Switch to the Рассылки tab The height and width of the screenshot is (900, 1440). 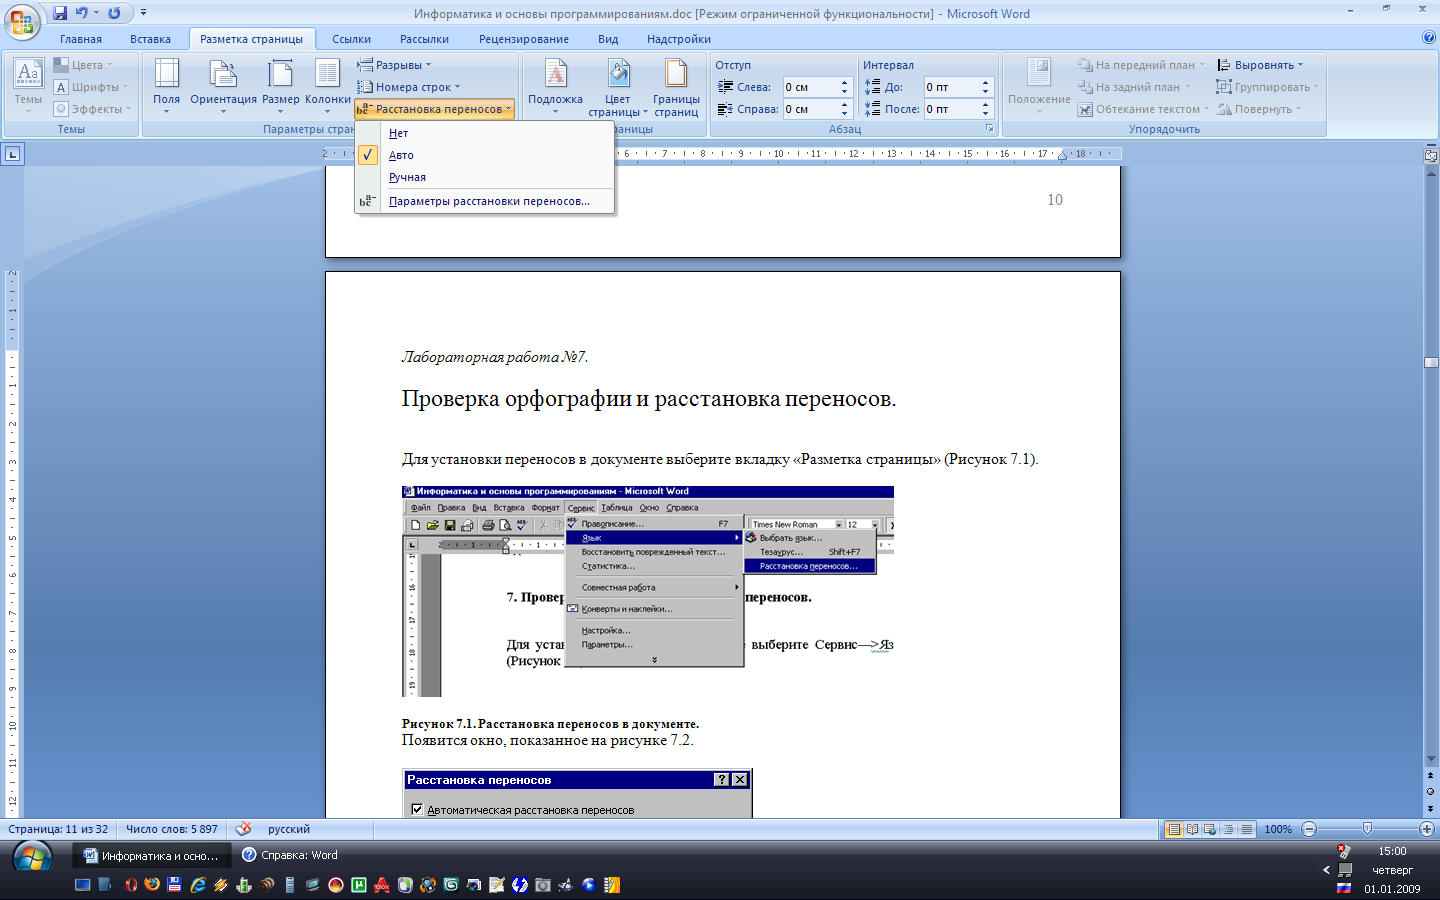[424, 39]
